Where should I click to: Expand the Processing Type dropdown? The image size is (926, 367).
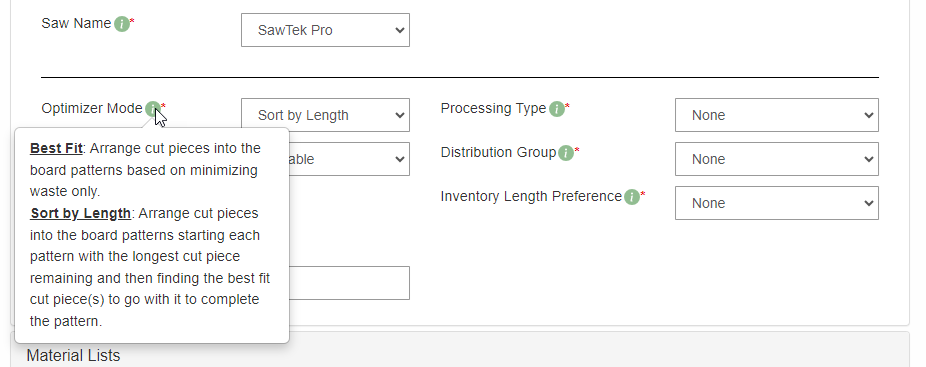777,115
